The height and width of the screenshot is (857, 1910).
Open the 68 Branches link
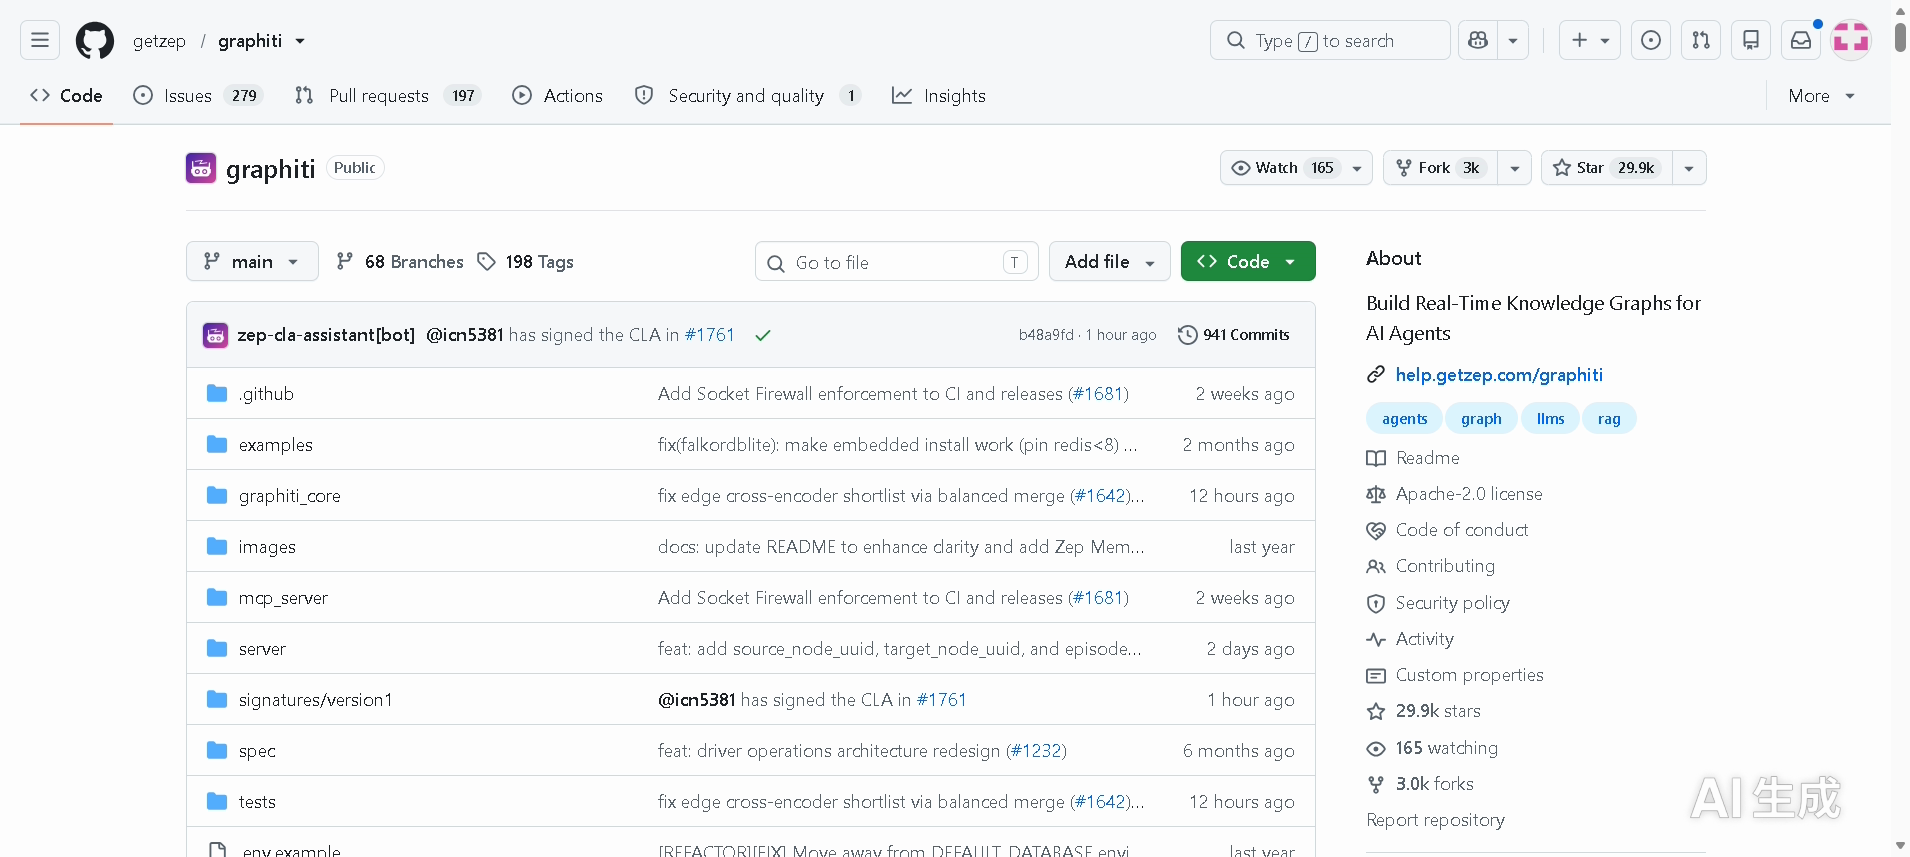(400, 262)
